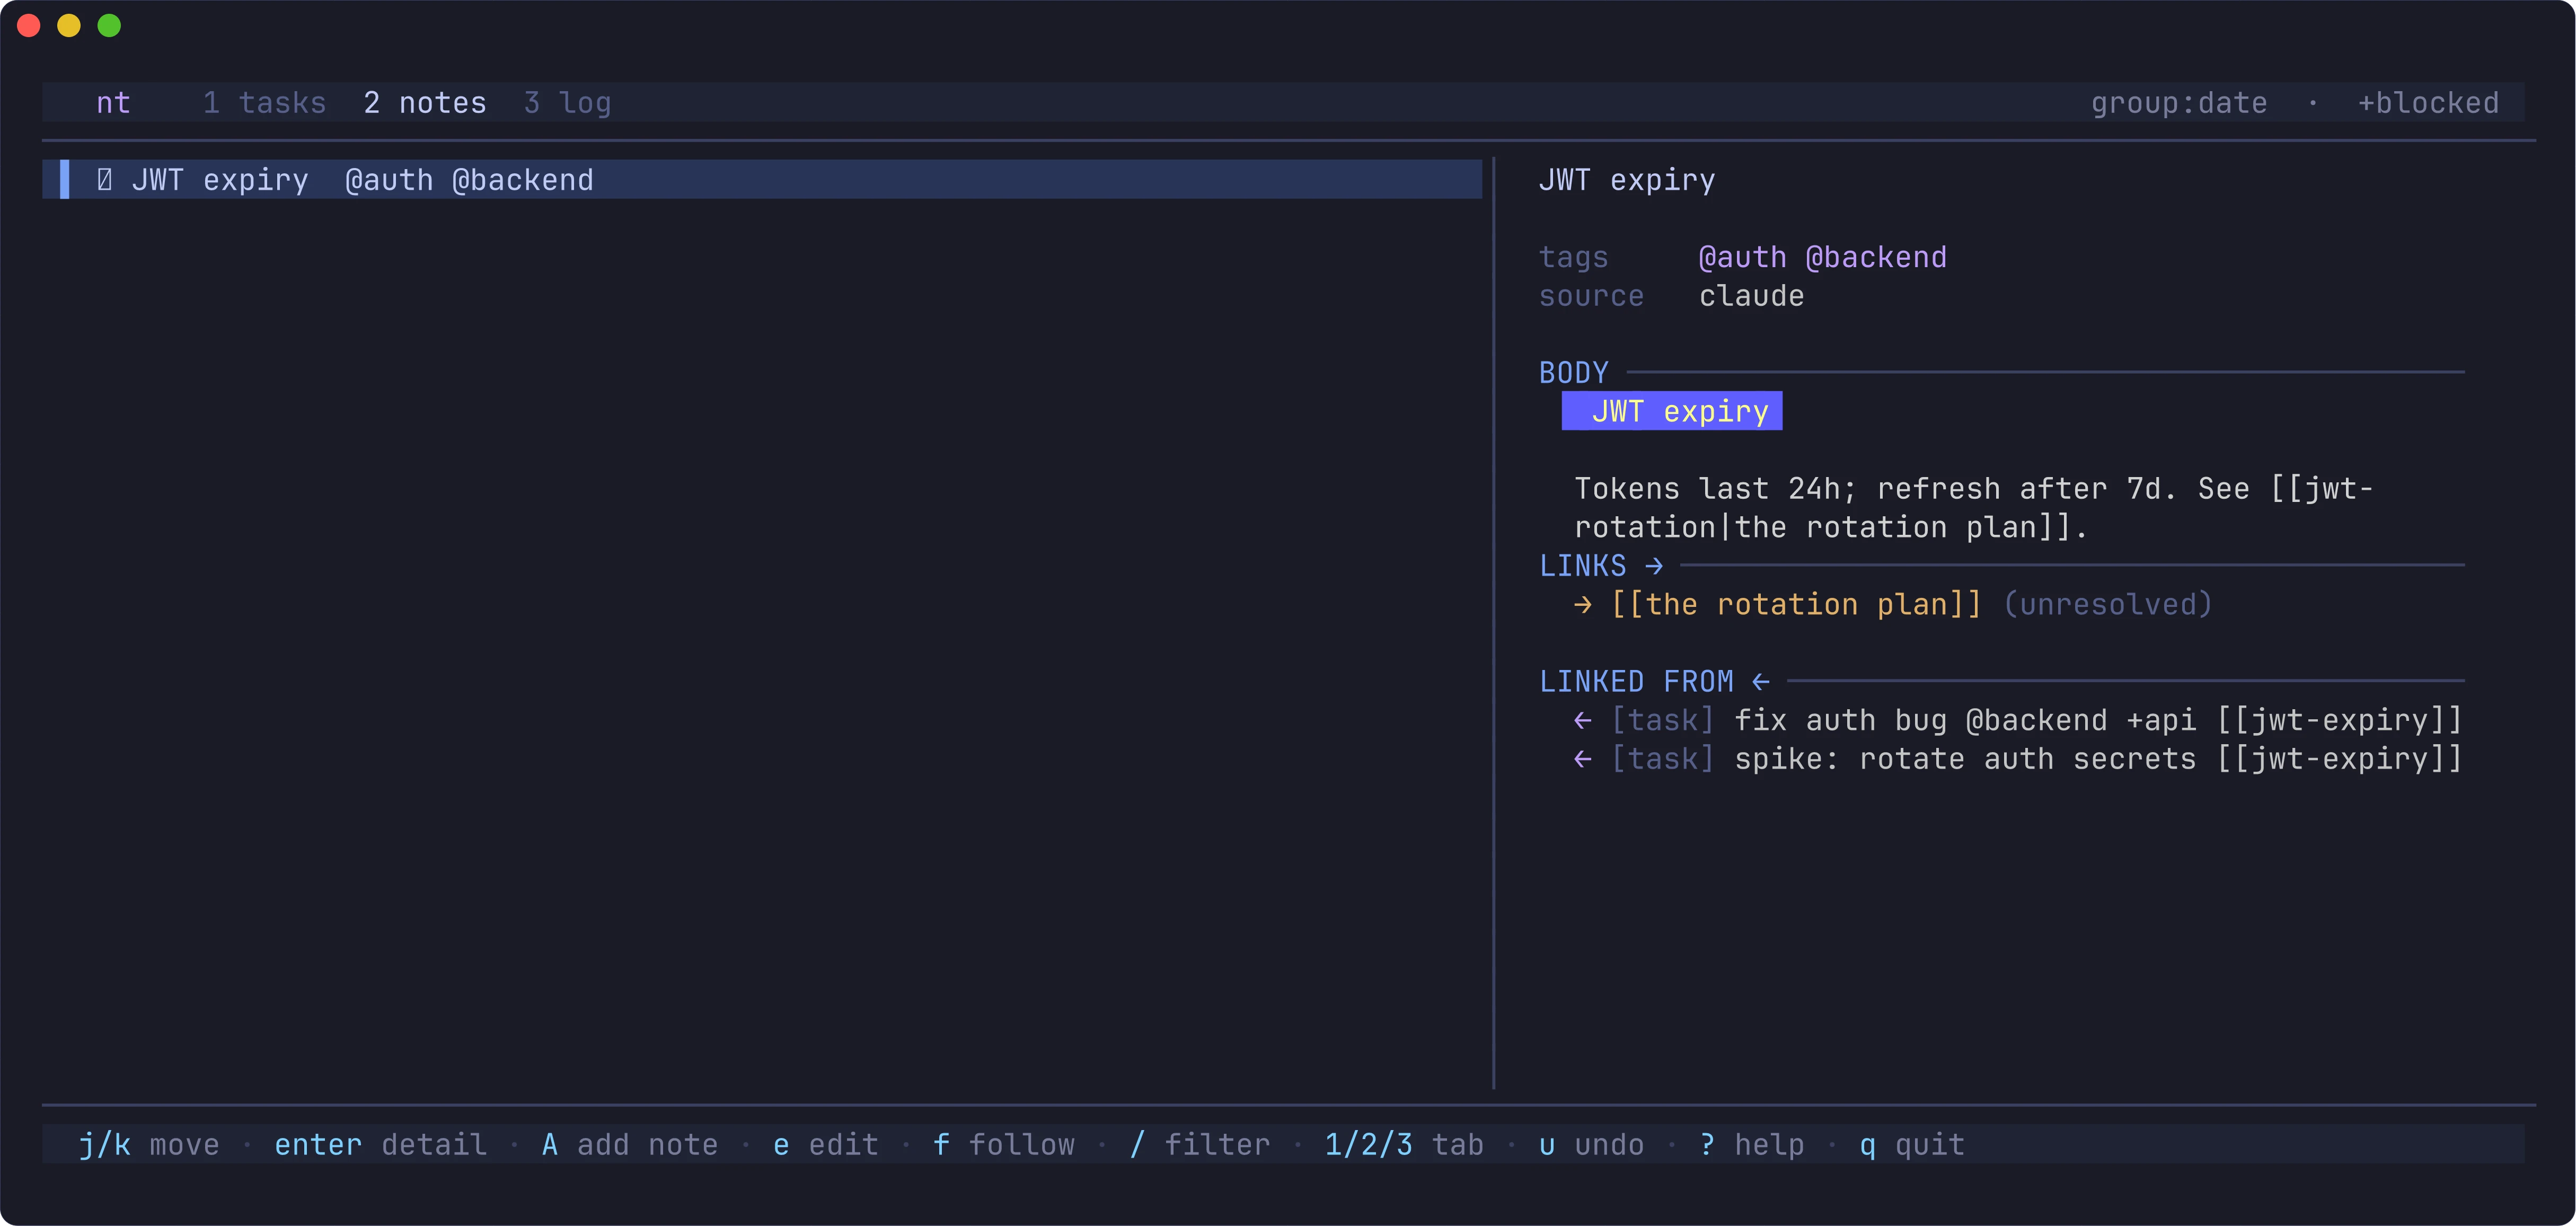Click the note icon beside JWT expiry
This screenshot has width=2576, height=1226.
104,180
